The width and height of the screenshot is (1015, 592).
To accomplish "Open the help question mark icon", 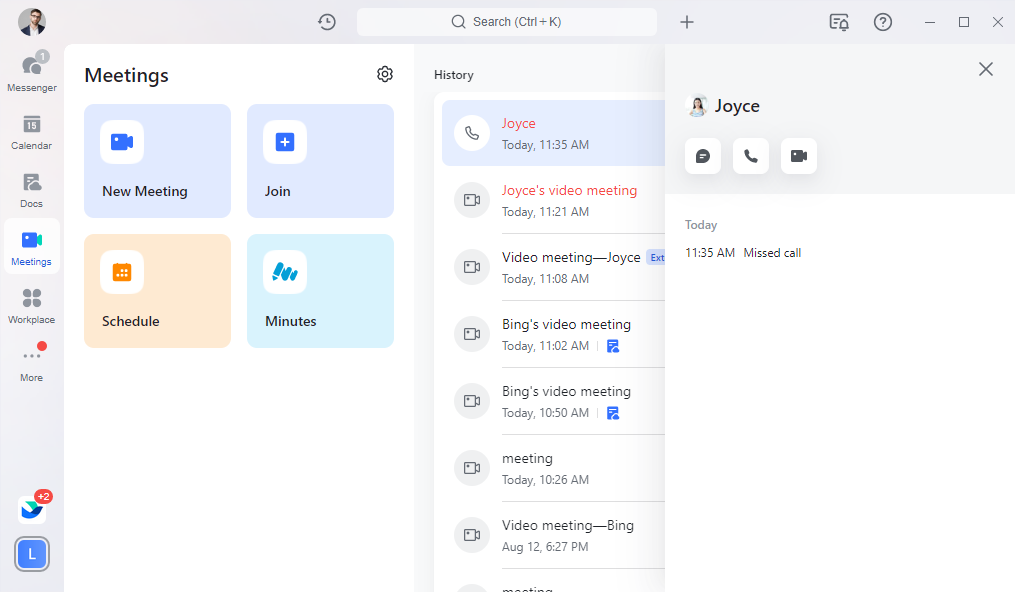I will [883, 22].
